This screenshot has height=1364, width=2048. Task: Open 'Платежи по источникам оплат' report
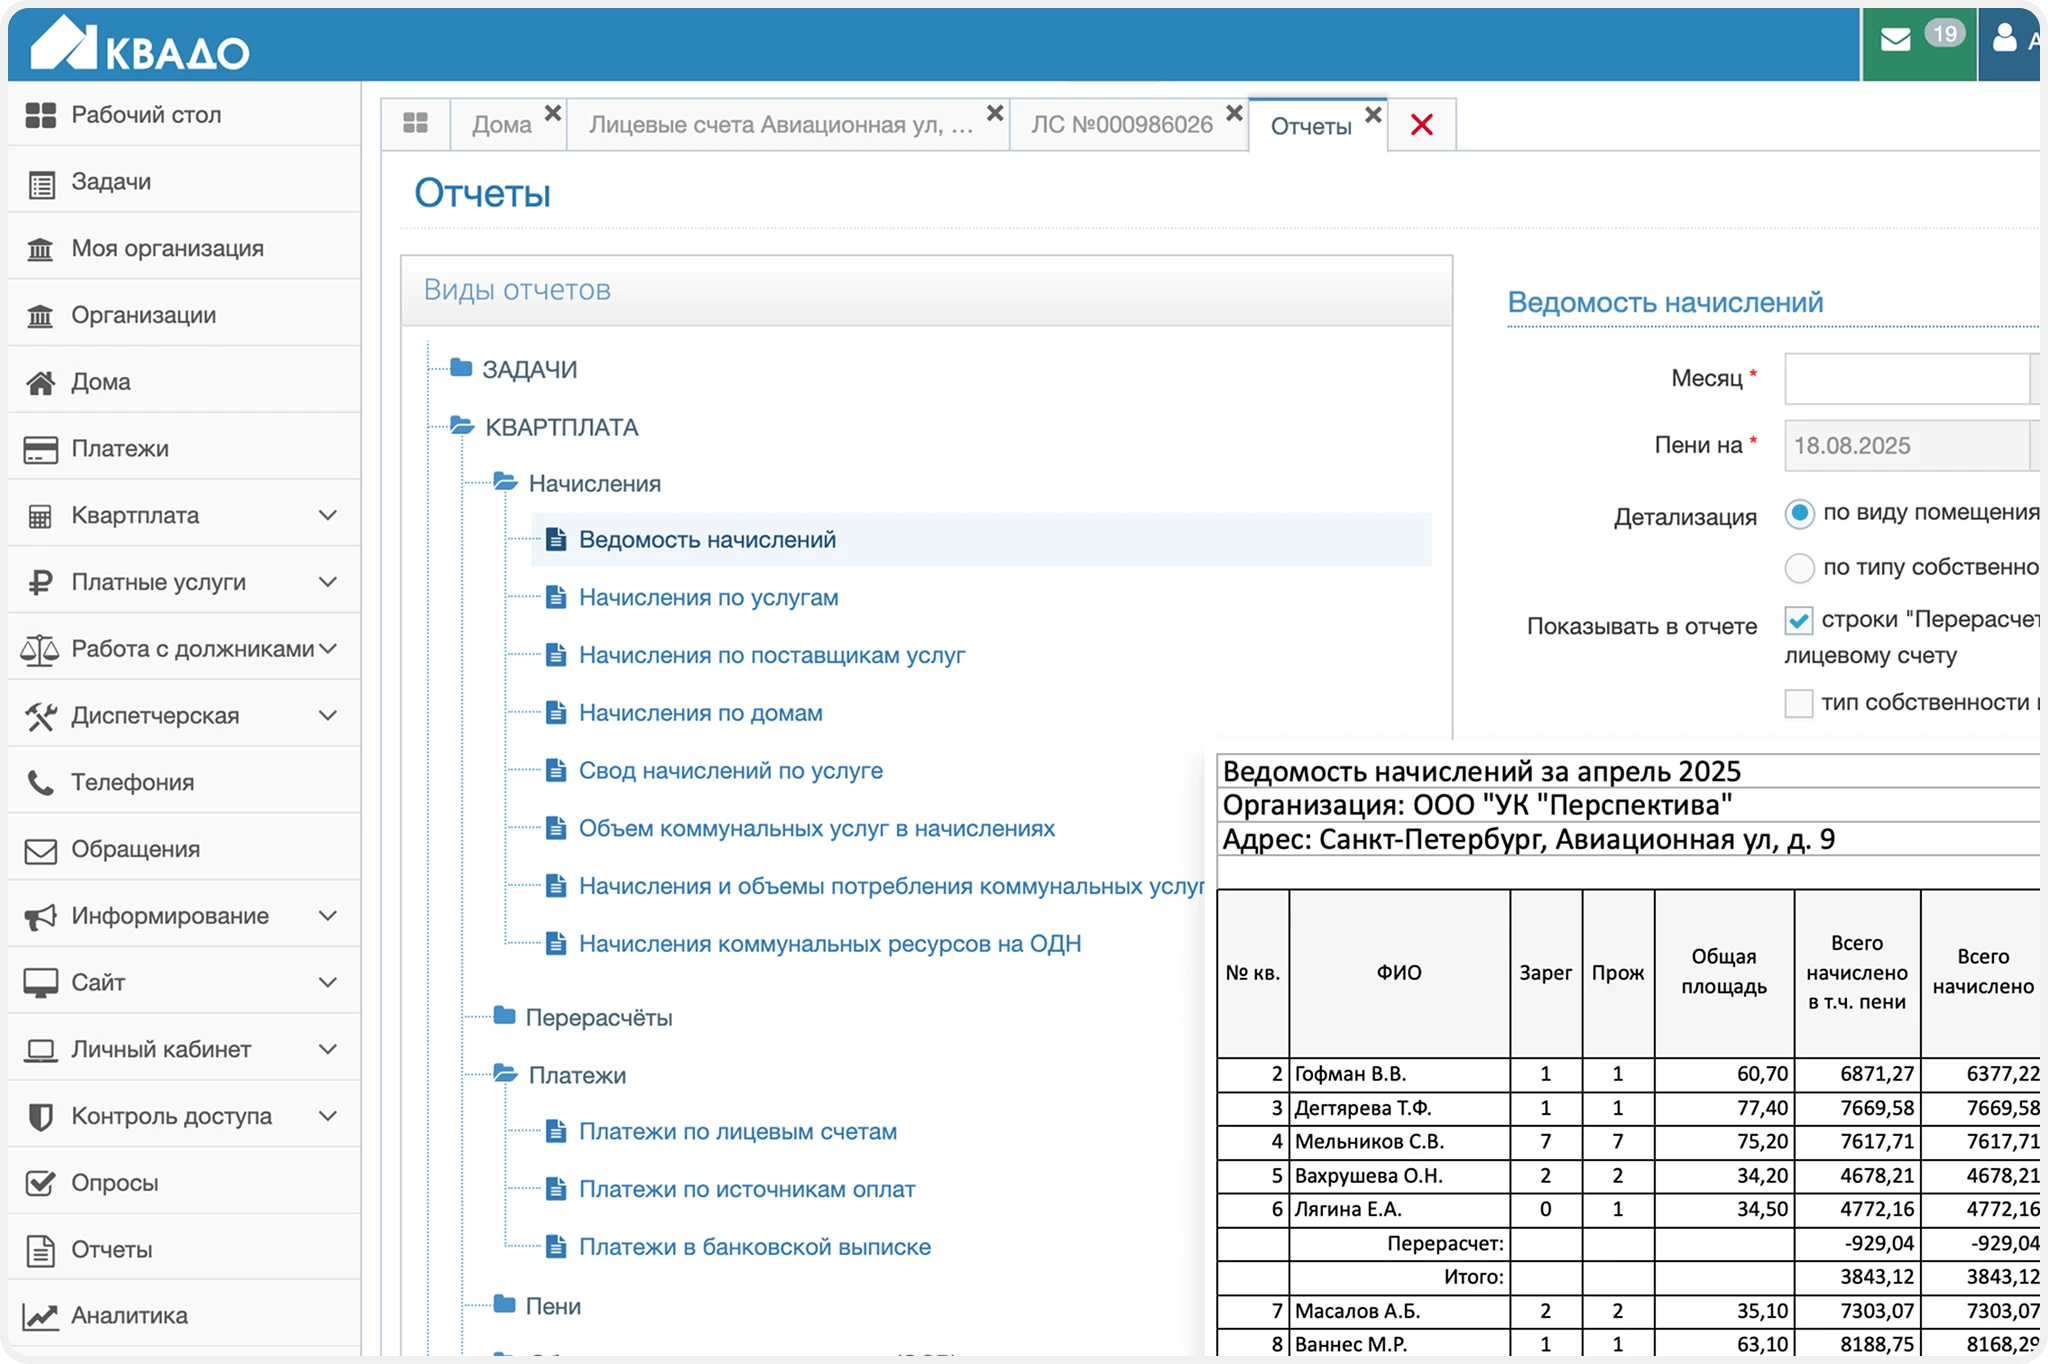click(746, 1189)
